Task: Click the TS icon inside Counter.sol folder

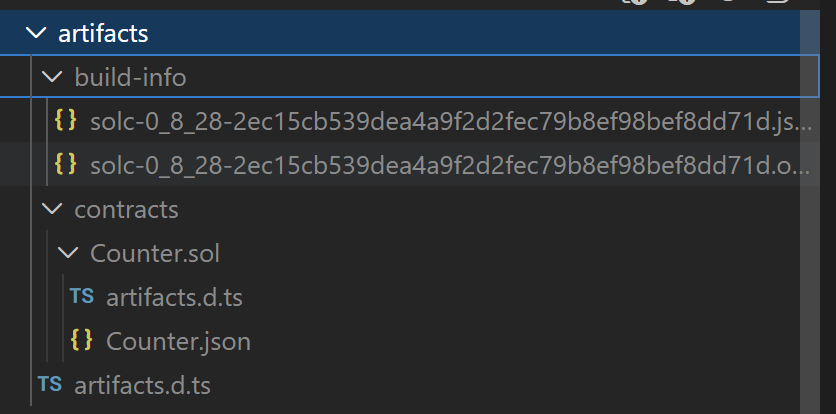Action: click(x=82, y=297)
